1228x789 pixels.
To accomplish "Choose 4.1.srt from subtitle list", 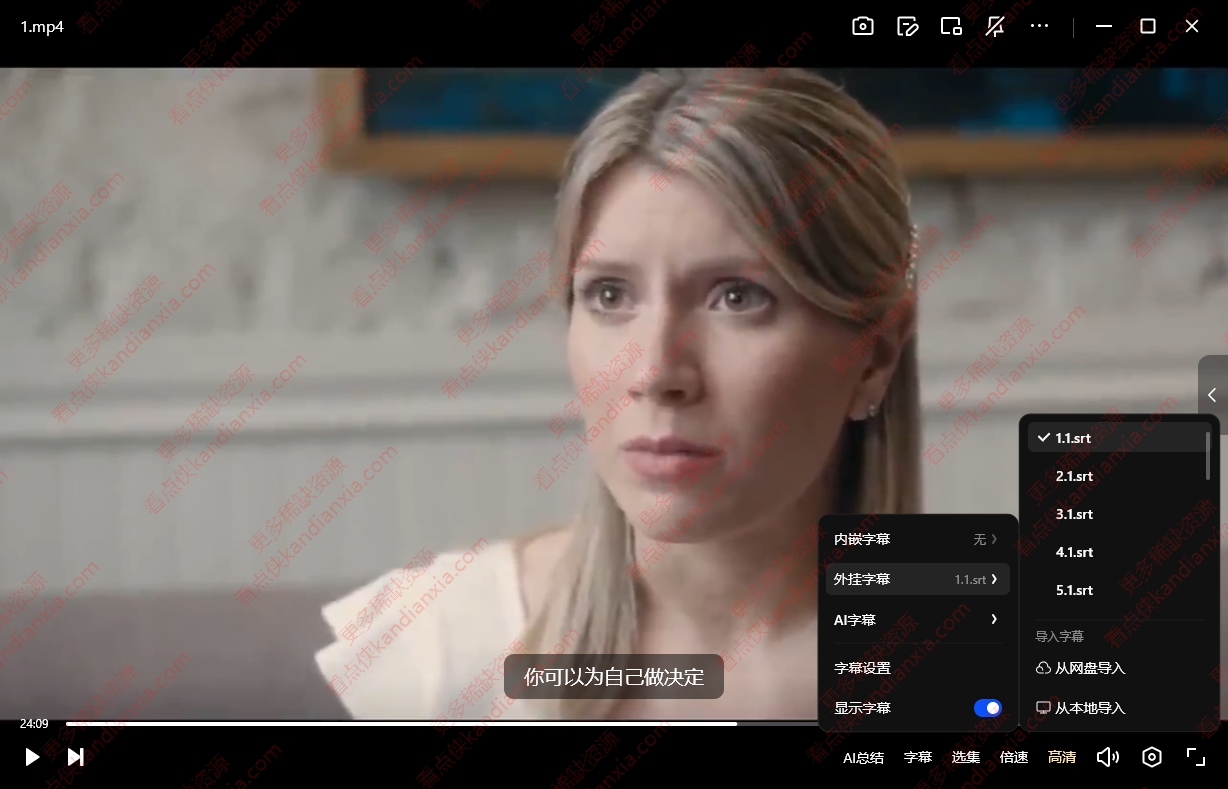I will point(1074,552).
